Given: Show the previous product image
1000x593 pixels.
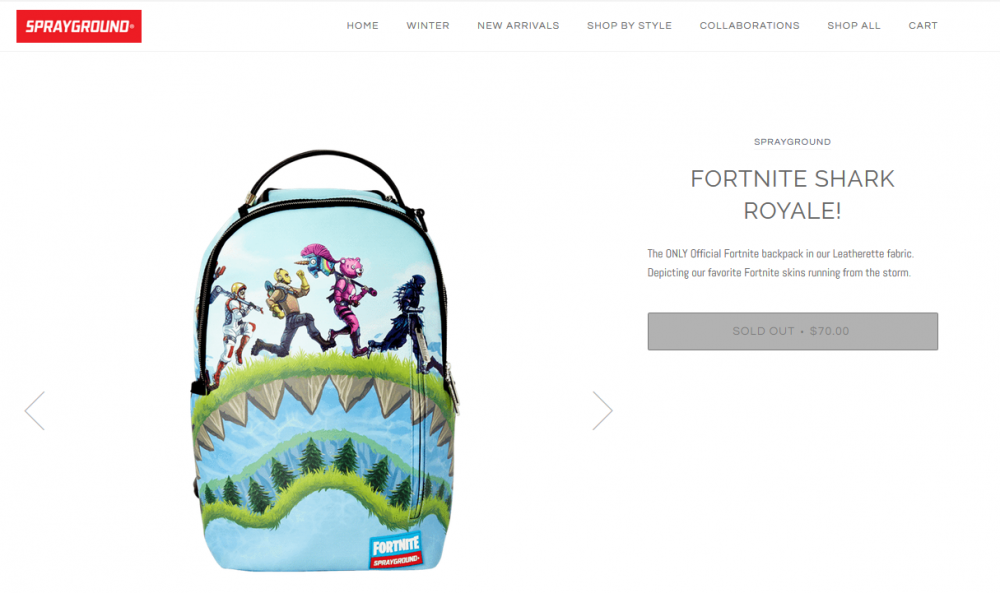Looking at the screenshot, I should [34, 411].
